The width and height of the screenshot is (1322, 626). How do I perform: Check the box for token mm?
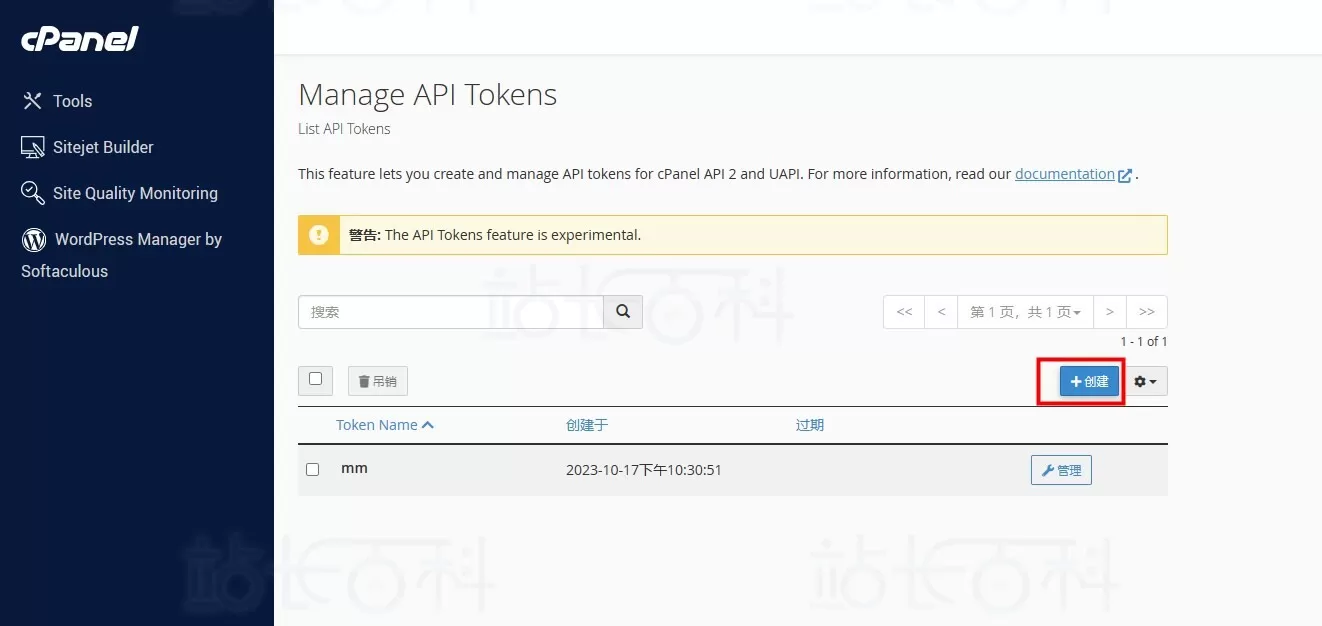[313, 469]
